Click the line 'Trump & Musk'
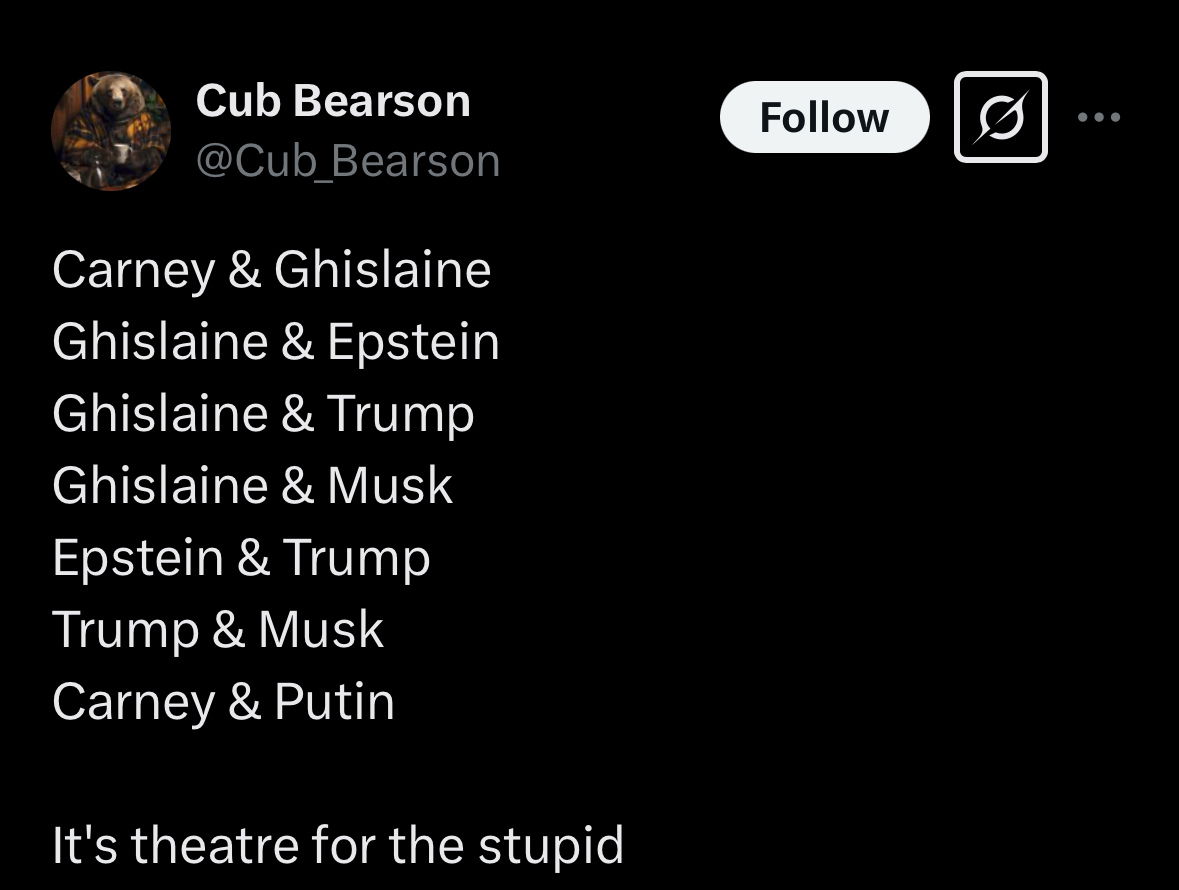This screenshot has width=1179, height=890. pos(218,630)
